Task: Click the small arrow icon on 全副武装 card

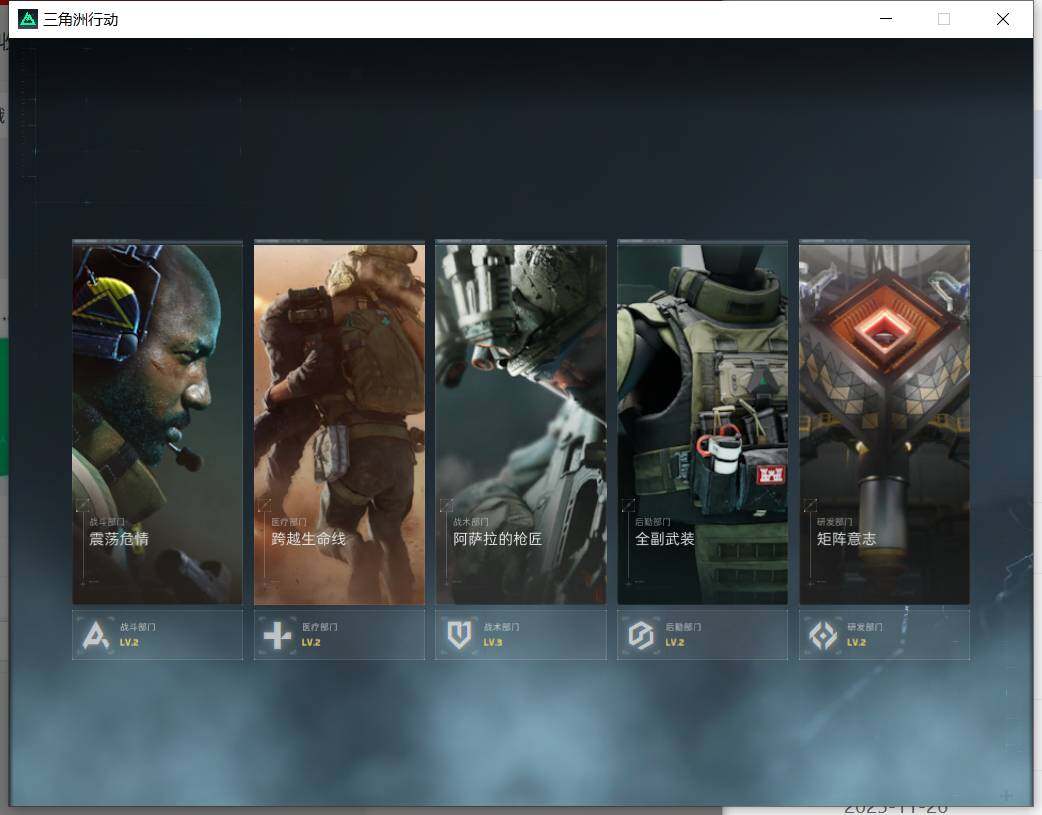Action: (x=628, y=505)
